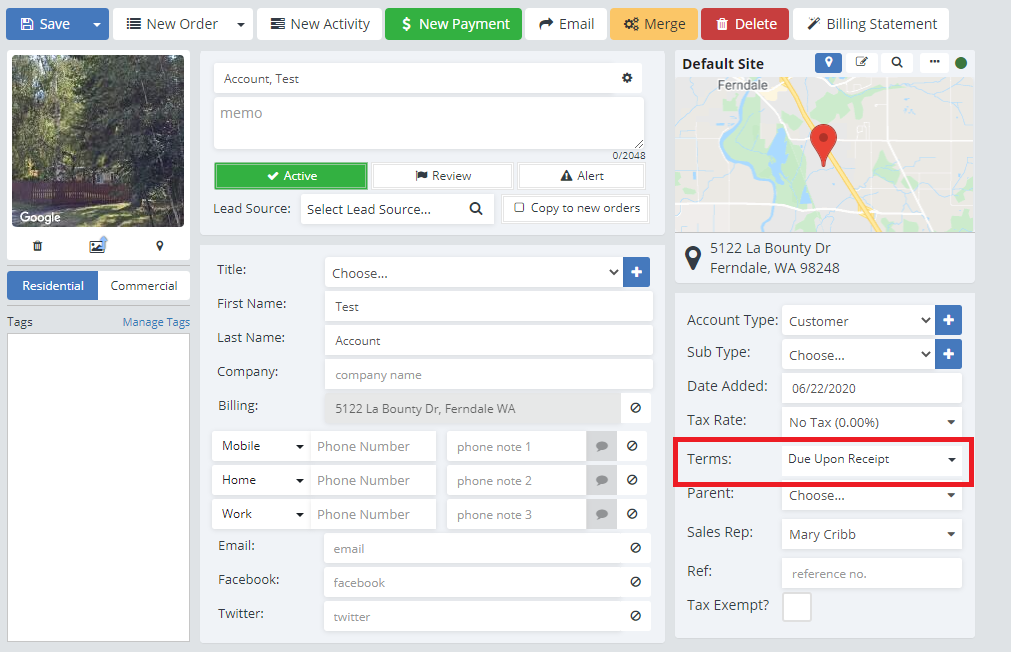Switch to the Commercial tab
Image resolution: width=1011 pixels, height=652 pixels.
pyautogui.click(x=144, y=286)
